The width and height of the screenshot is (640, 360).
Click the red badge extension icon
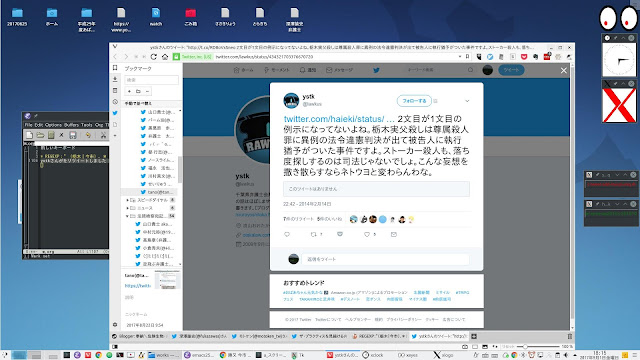(x=547, y=57)
